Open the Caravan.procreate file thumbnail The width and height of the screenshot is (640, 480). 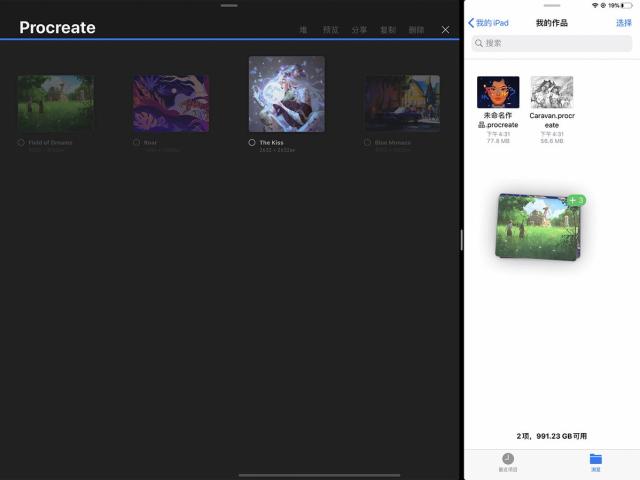(552, 92)
